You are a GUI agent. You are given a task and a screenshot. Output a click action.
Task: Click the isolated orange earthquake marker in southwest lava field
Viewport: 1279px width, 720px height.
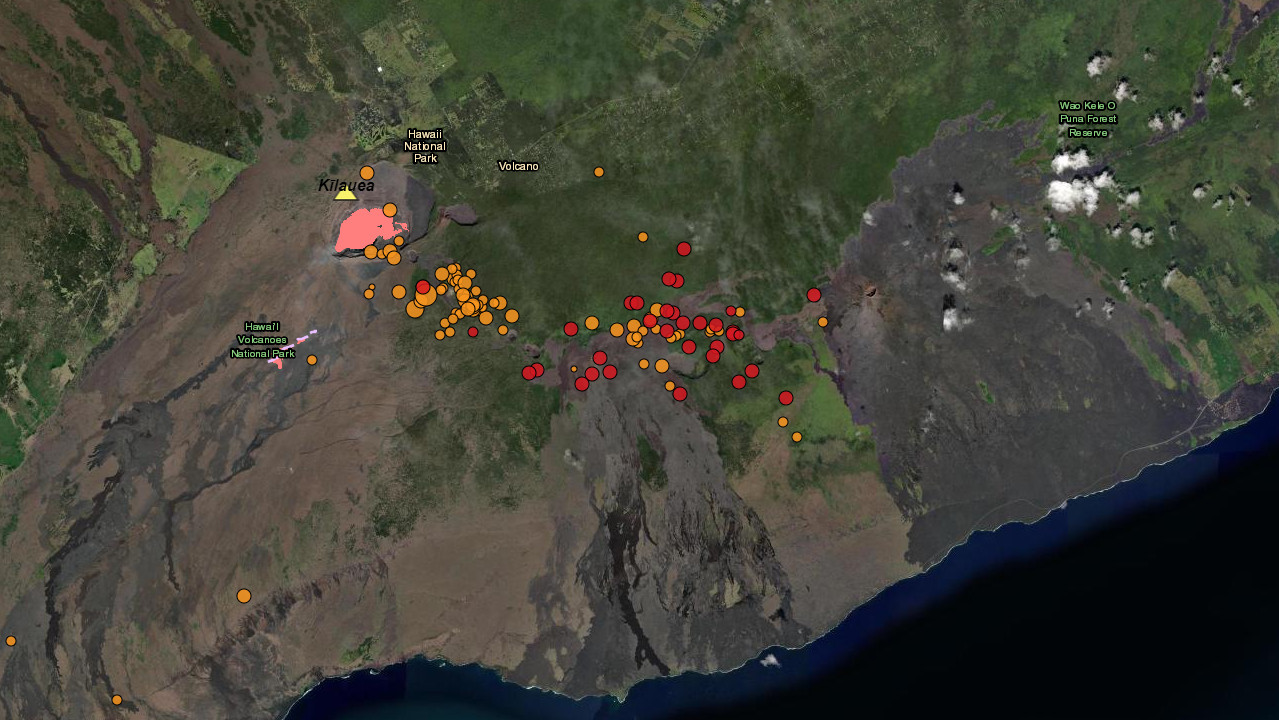(x=244, y=596)
